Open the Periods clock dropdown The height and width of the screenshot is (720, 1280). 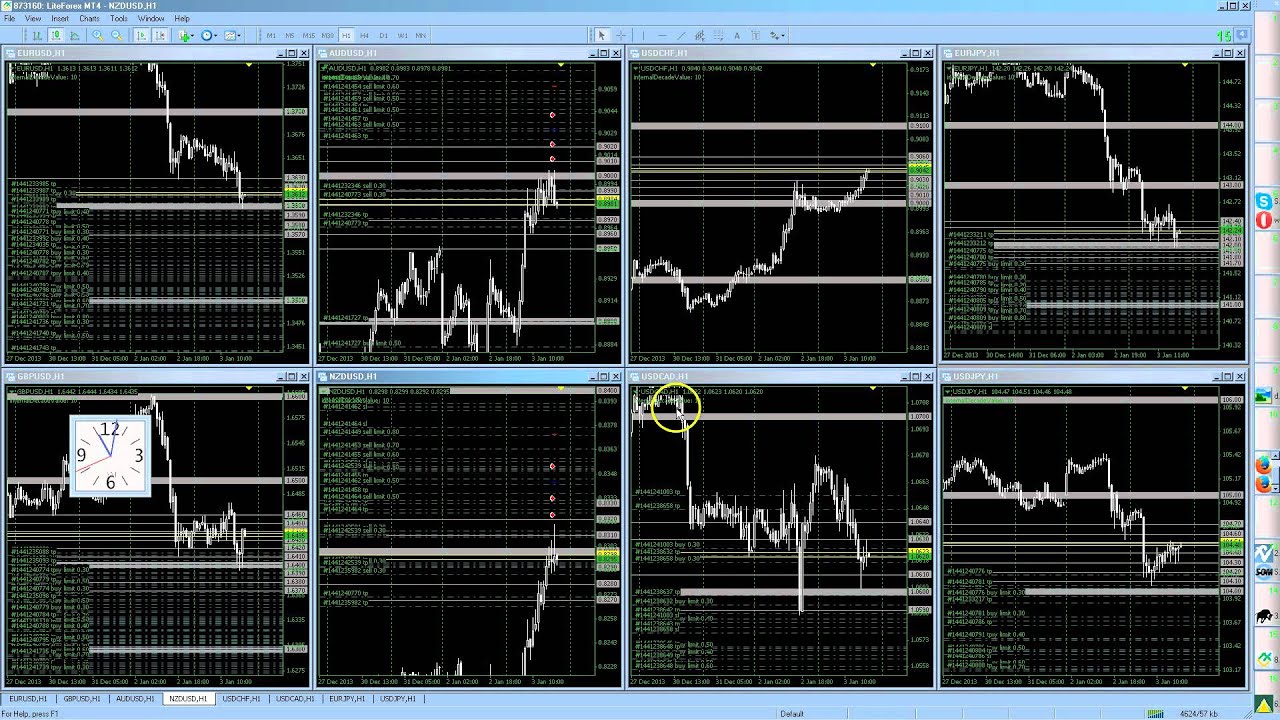pos(209,35)
